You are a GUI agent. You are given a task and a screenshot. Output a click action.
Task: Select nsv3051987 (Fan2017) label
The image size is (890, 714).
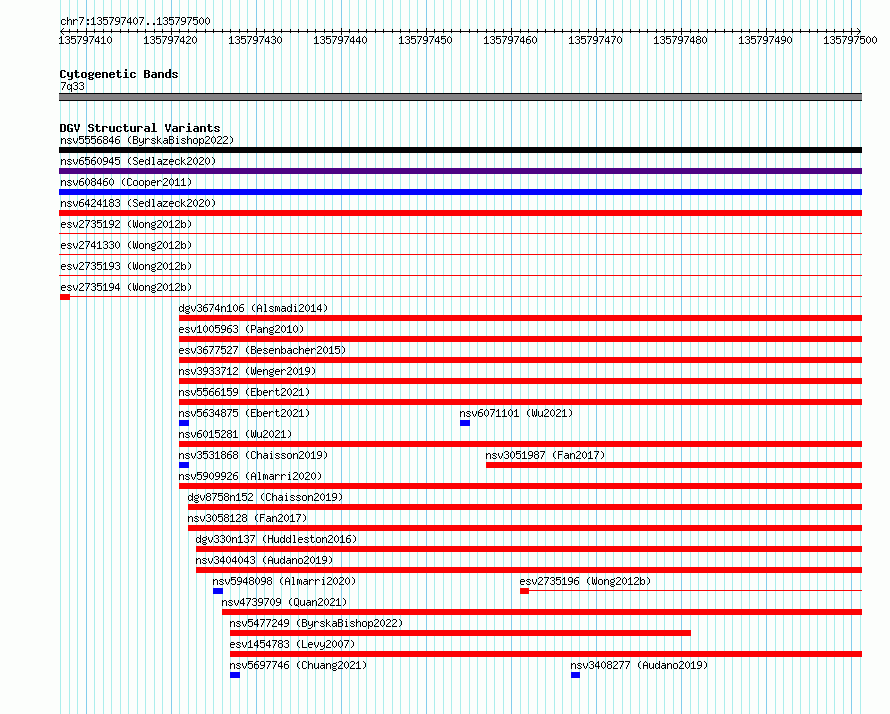click(545, 455)
